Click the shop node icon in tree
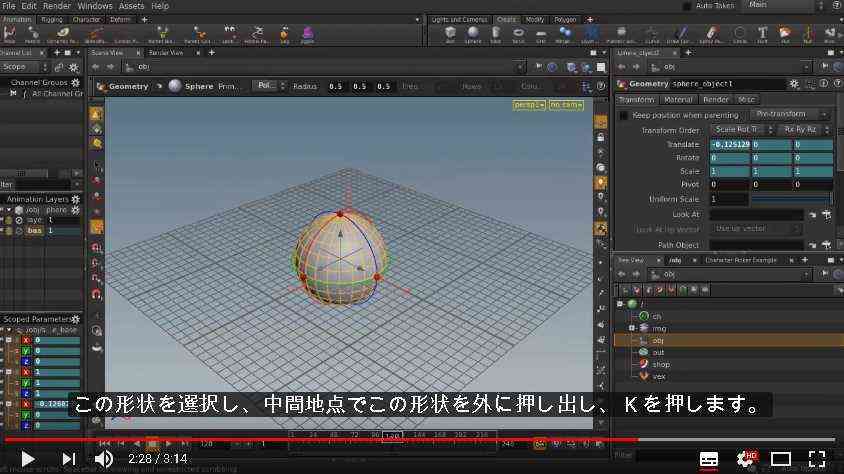This screenshot has width=844, height=474. coord(643,364)
